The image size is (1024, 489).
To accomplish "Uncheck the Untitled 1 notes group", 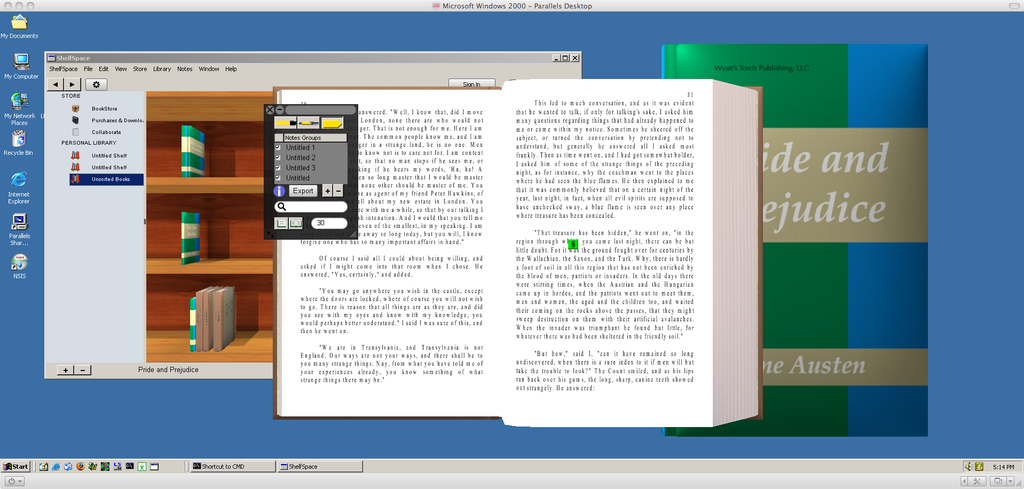I will (278, 148).
